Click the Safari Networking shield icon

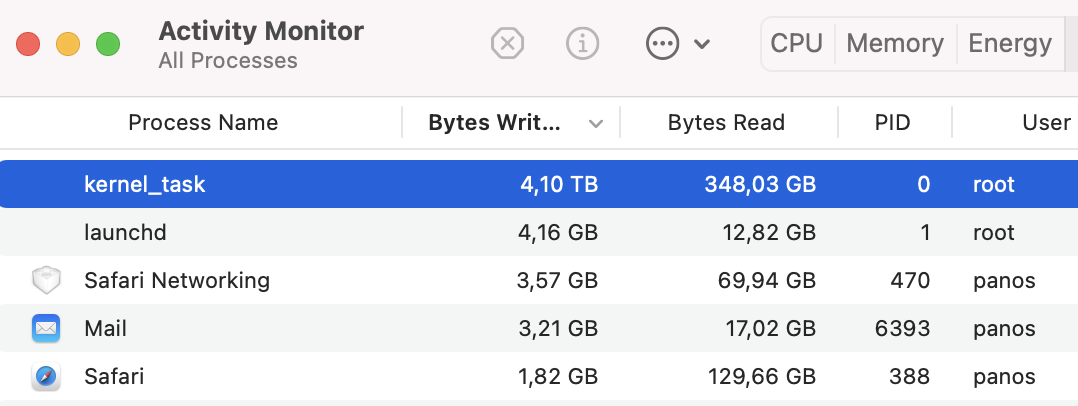pos(46,281)
